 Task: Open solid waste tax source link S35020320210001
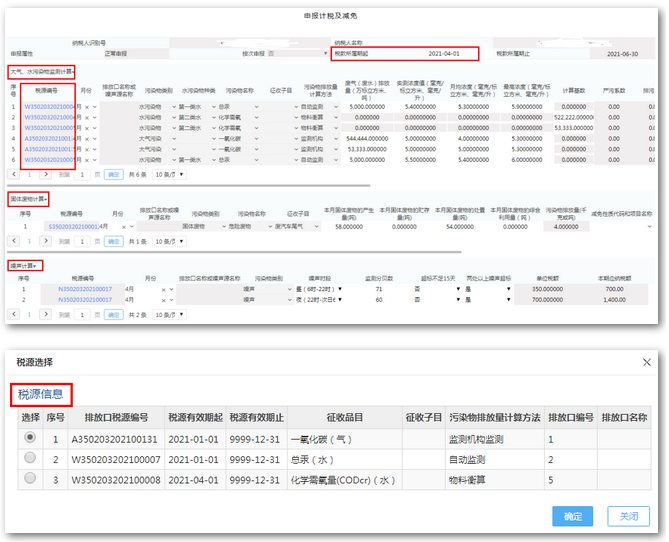(x=73, y=227)
